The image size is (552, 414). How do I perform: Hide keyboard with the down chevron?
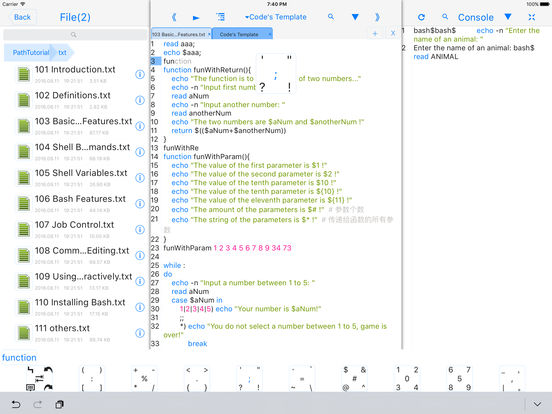tap(537, 404)
